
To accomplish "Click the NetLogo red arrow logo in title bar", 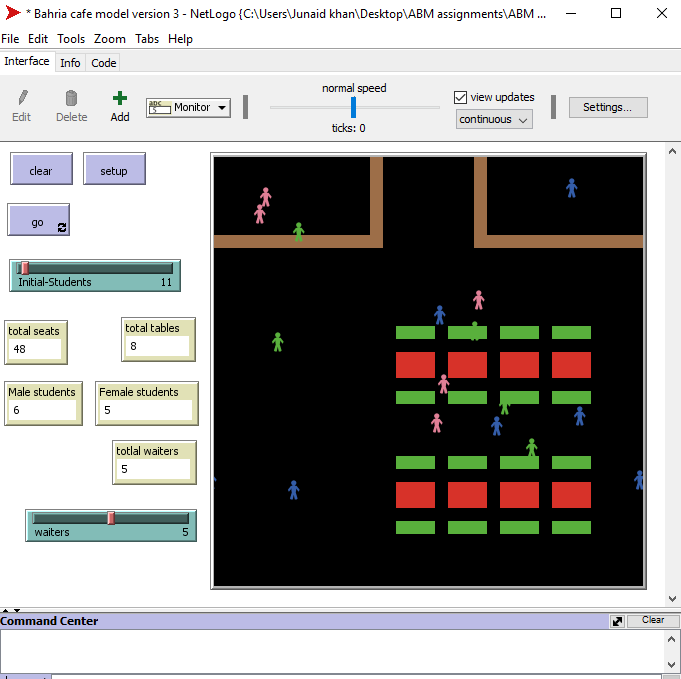I will click(x=12, y=13).
